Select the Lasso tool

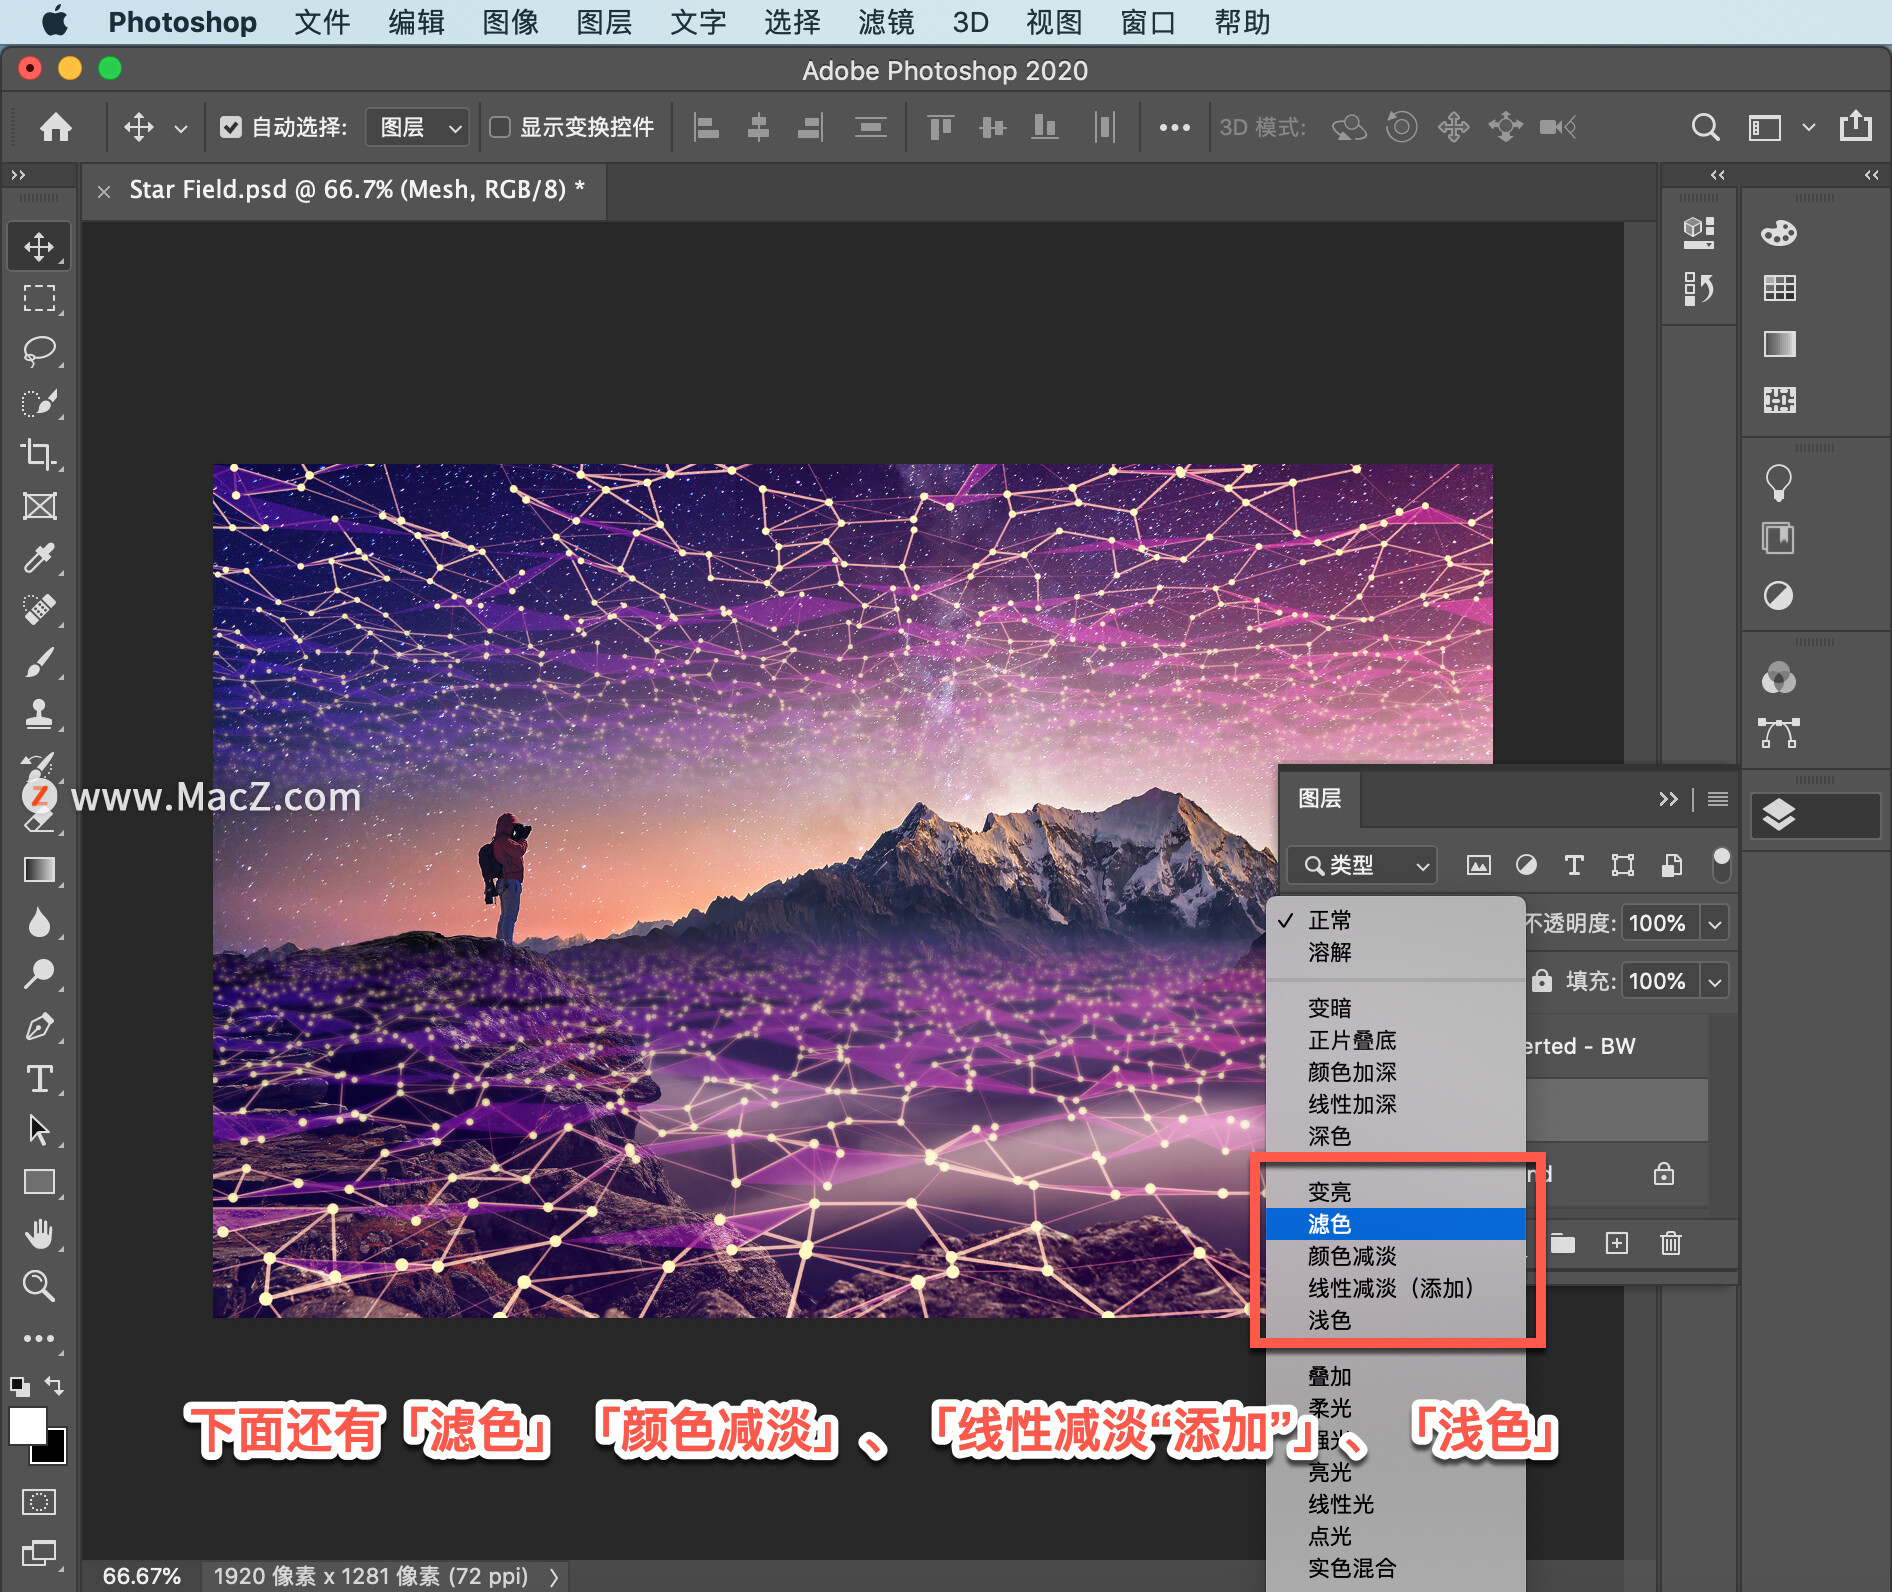tap(39, 350)
